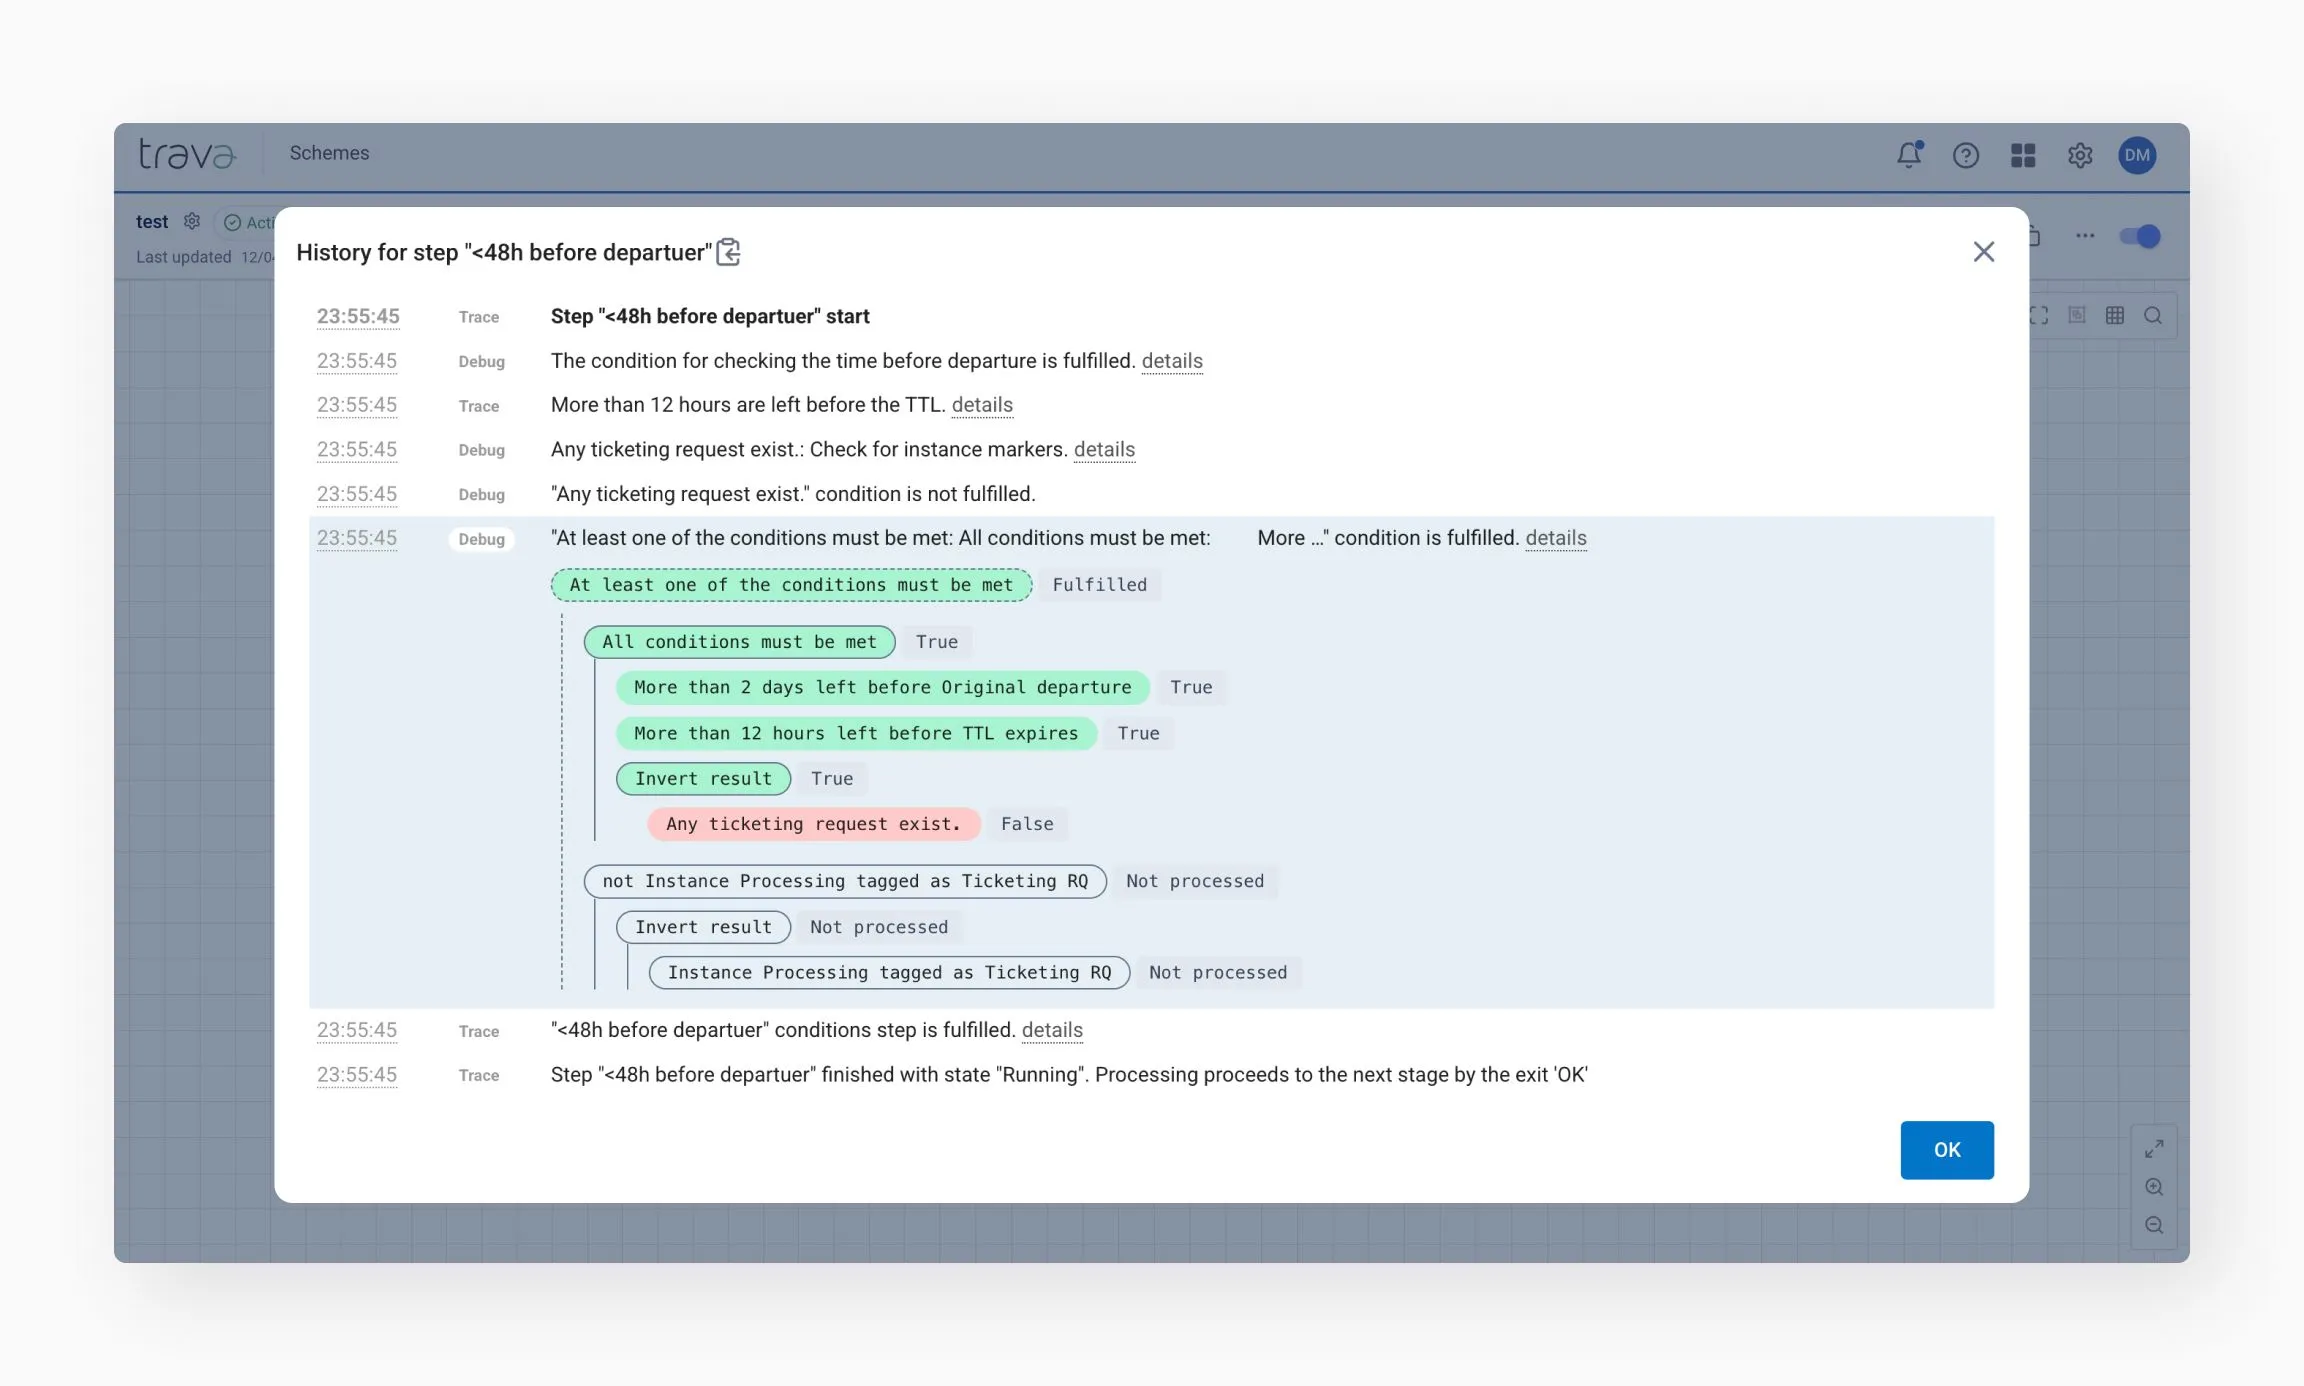Image resolution: width=2304 pixels, height=1386 pixels.
Task: Open the three dots more menu
Action: coord(2084,236)
